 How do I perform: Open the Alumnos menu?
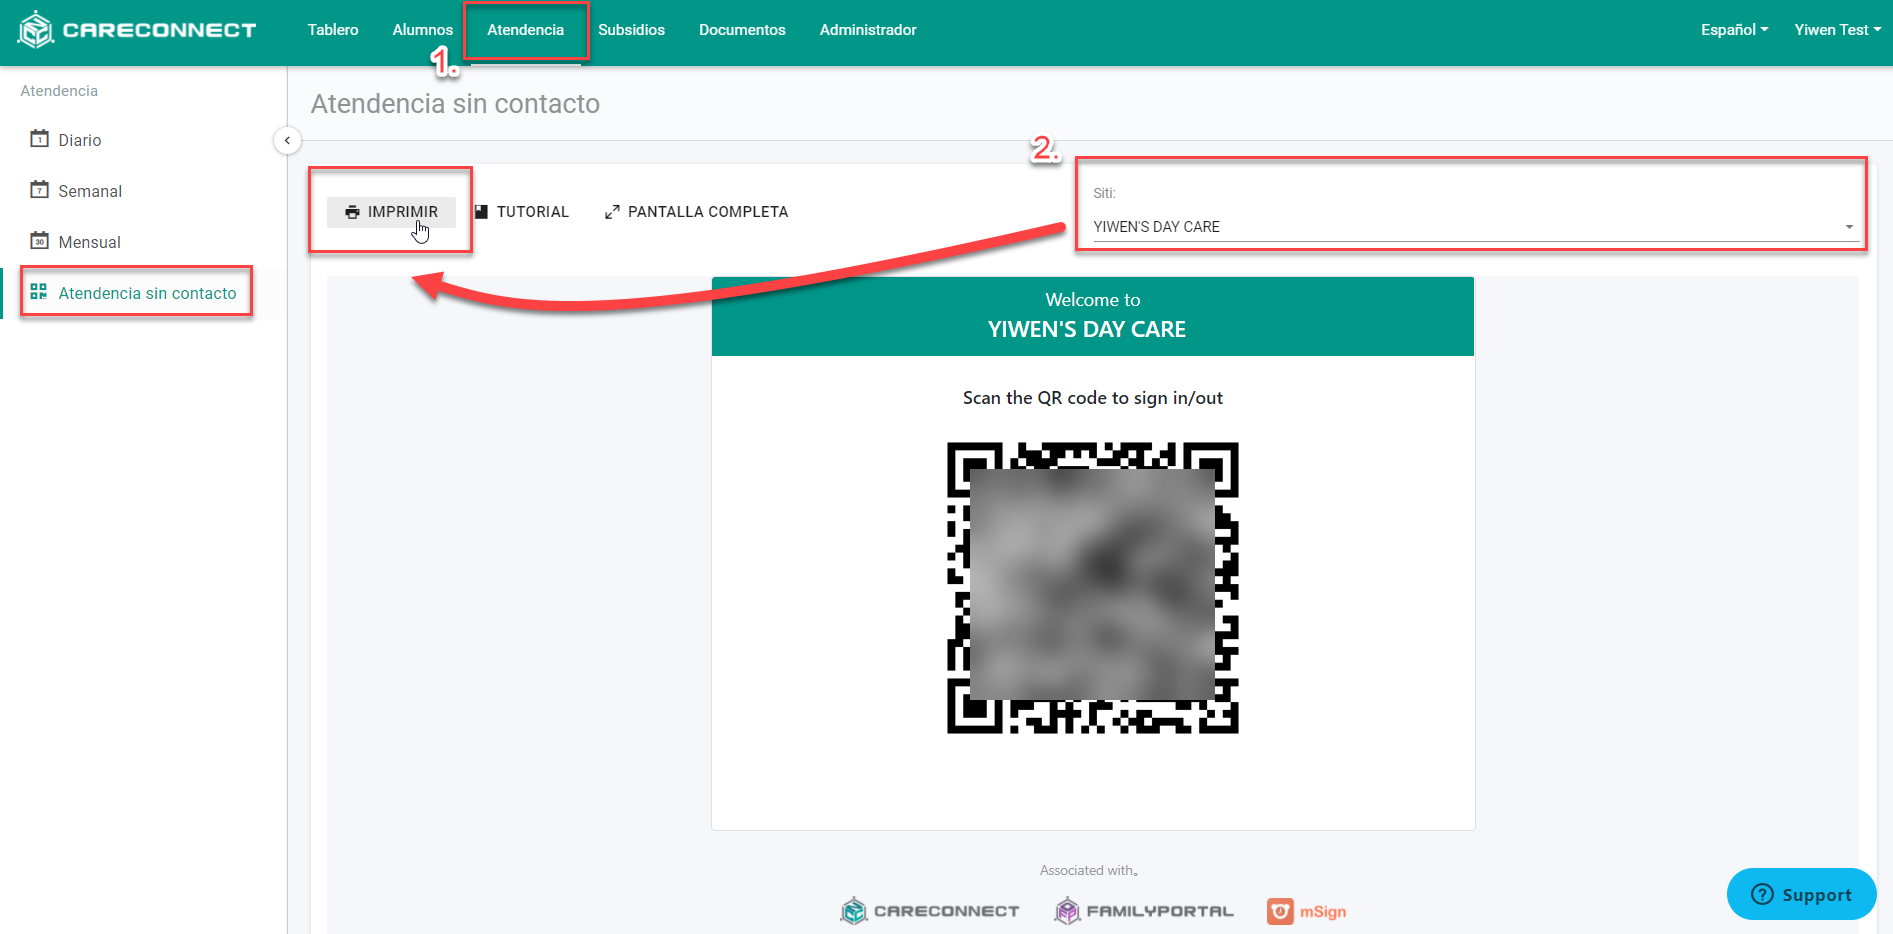422,30
